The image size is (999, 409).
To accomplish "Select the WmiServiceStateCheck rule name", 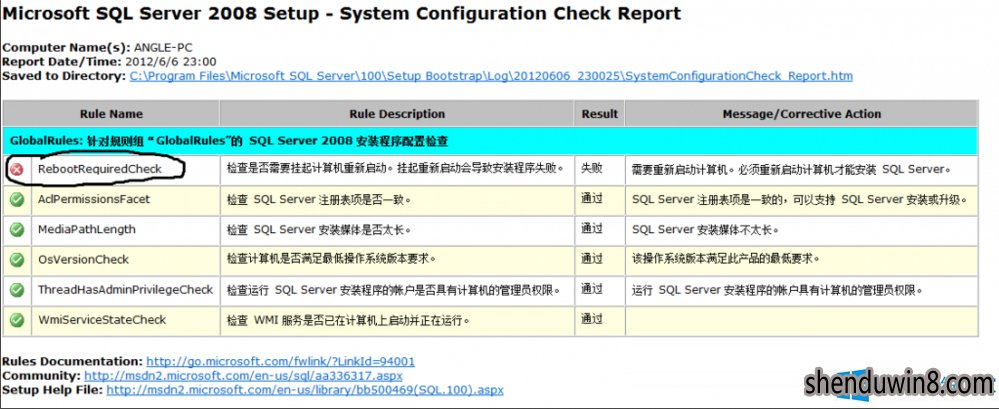I will [x=102, y=320].
